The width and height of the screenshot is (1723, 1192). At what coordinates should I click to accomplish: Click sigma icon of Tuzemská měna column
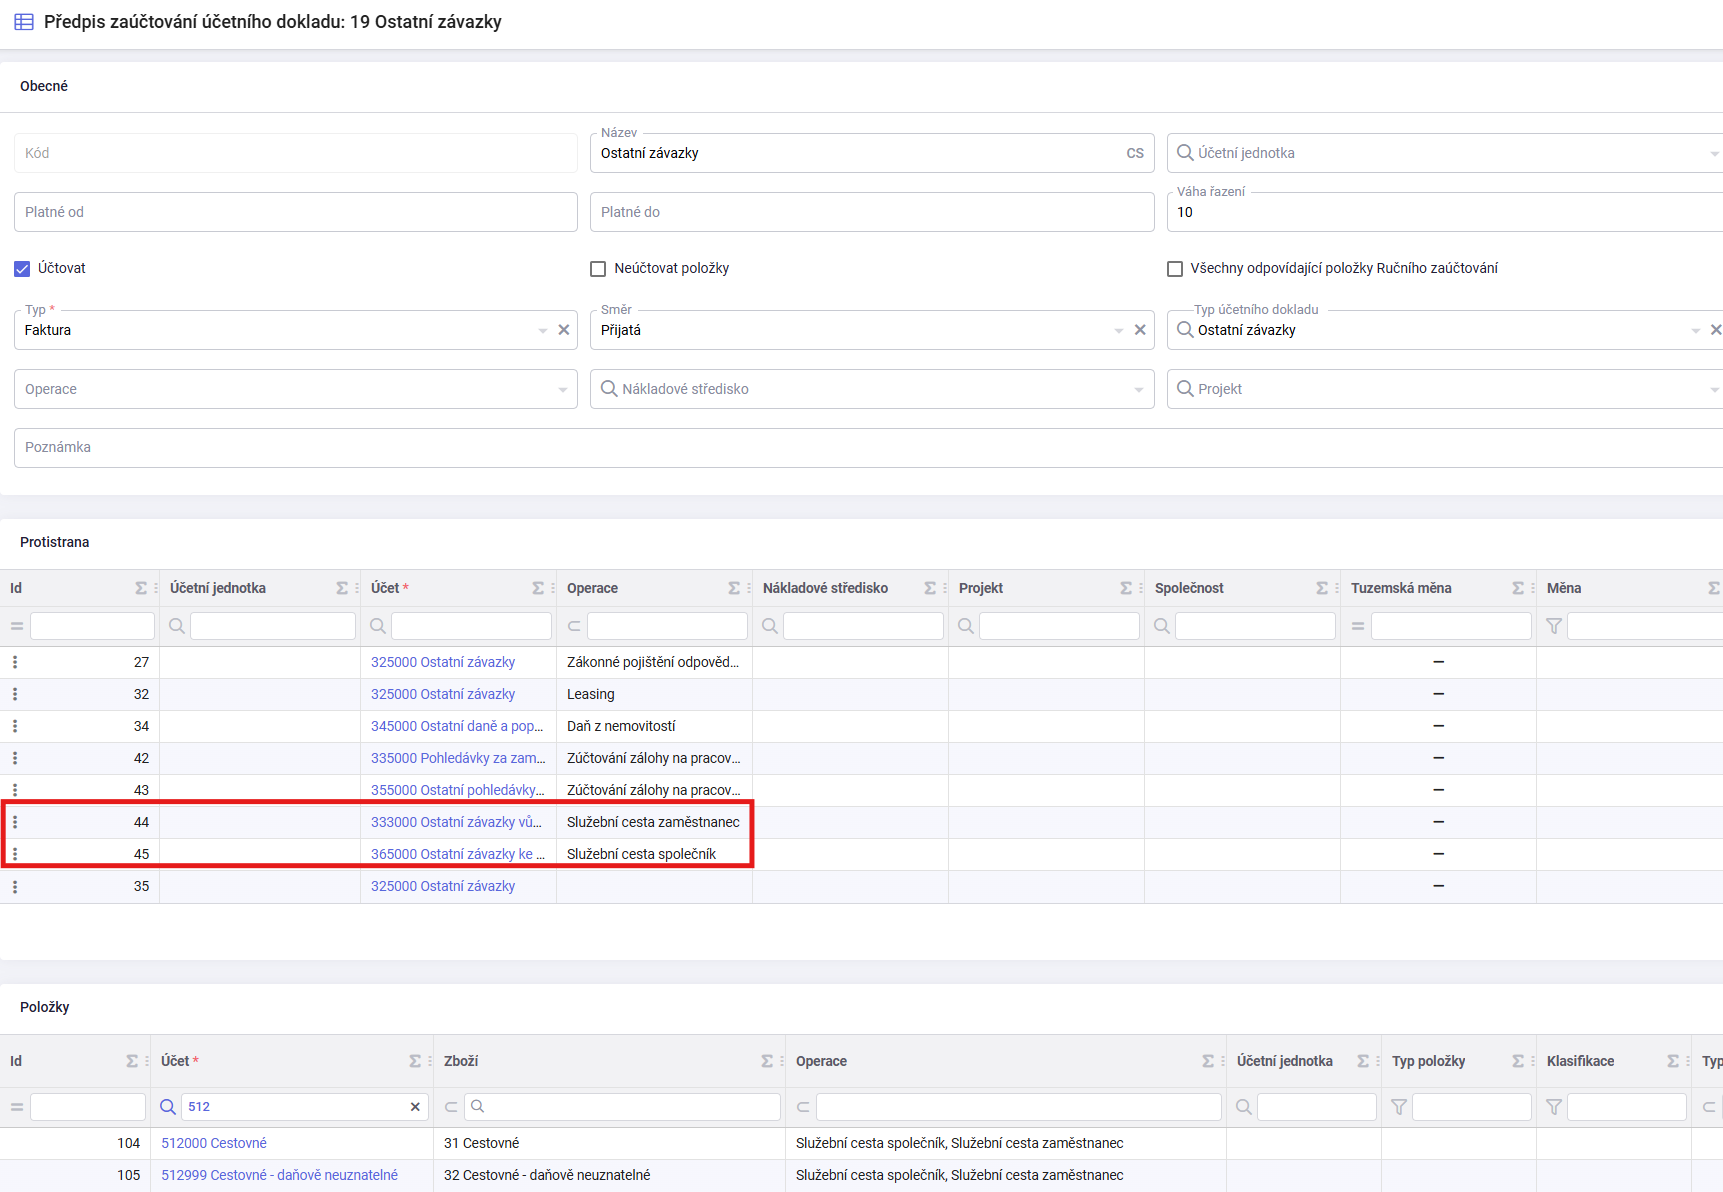[x=1518, y=588]
